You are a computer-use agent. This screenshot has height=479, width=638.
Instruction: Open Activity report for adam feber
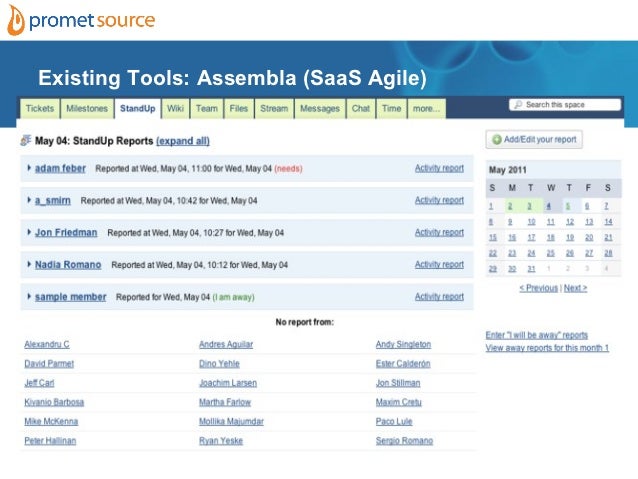pos(439,168)
